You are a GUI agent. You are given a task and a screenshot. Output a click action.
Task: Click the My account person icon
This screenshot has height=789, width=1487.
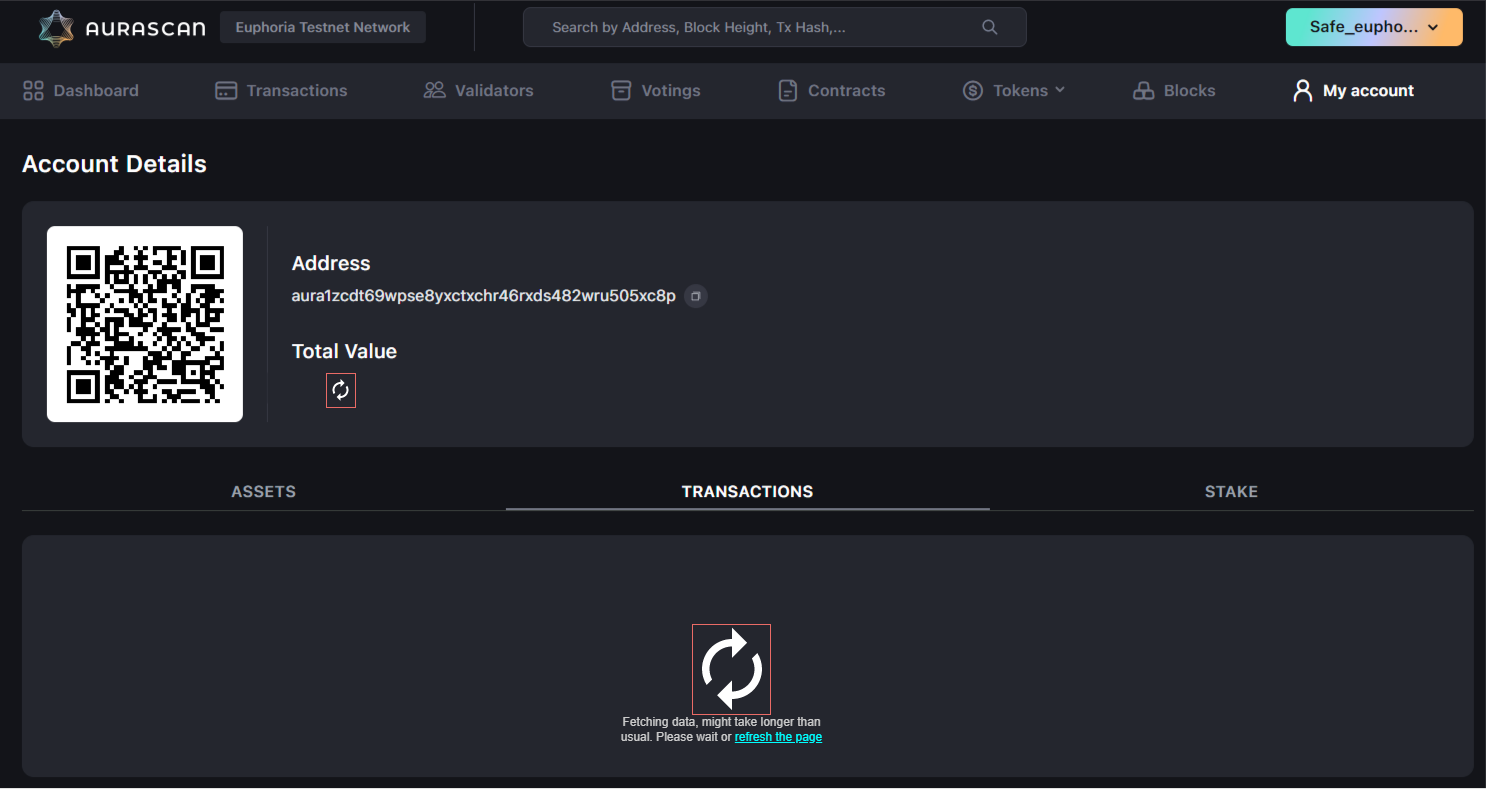[x=1302, y=90]
